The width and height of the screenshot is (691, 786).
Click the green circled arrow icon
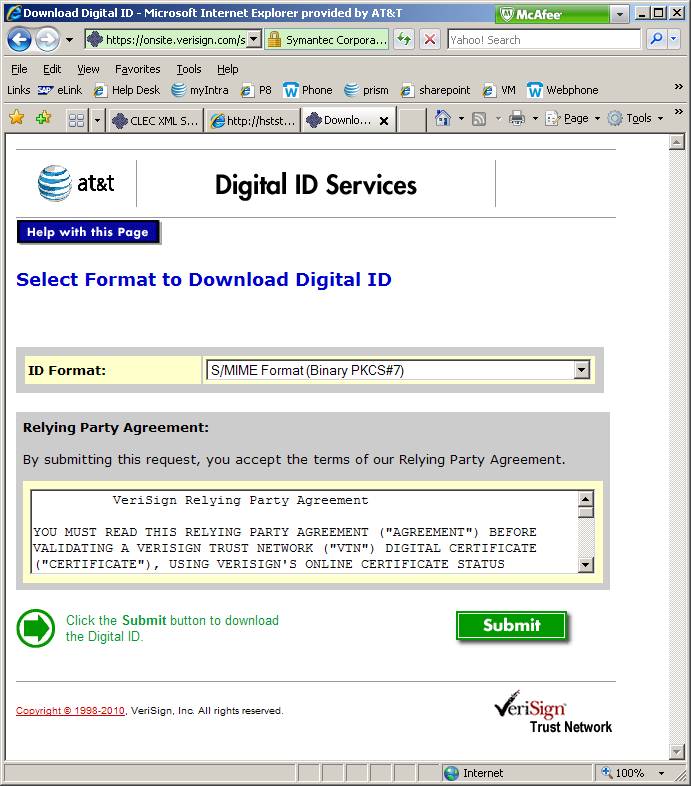[36, 628]
